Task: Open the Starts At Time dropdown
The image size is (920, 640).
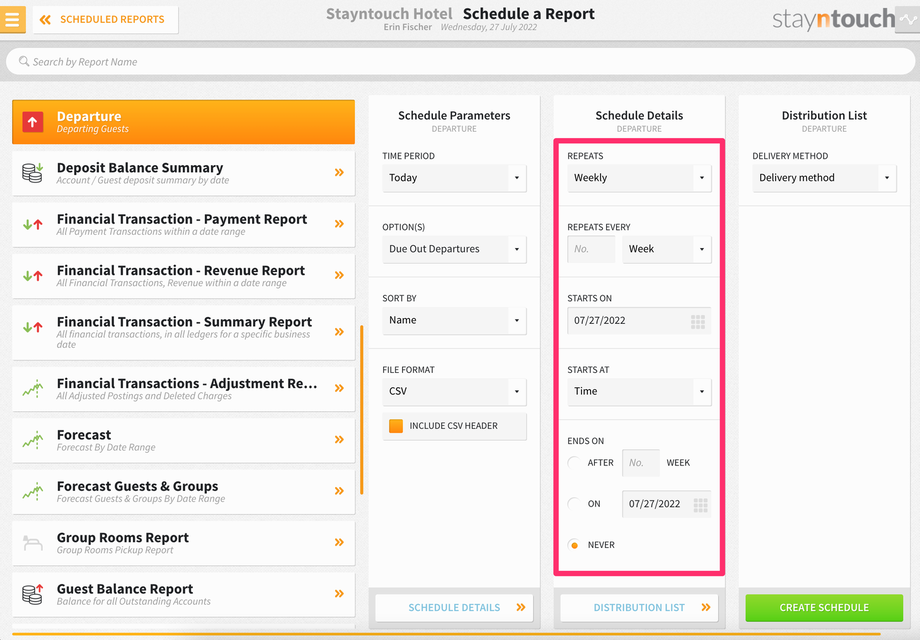Action: click(x=639, y=391)
